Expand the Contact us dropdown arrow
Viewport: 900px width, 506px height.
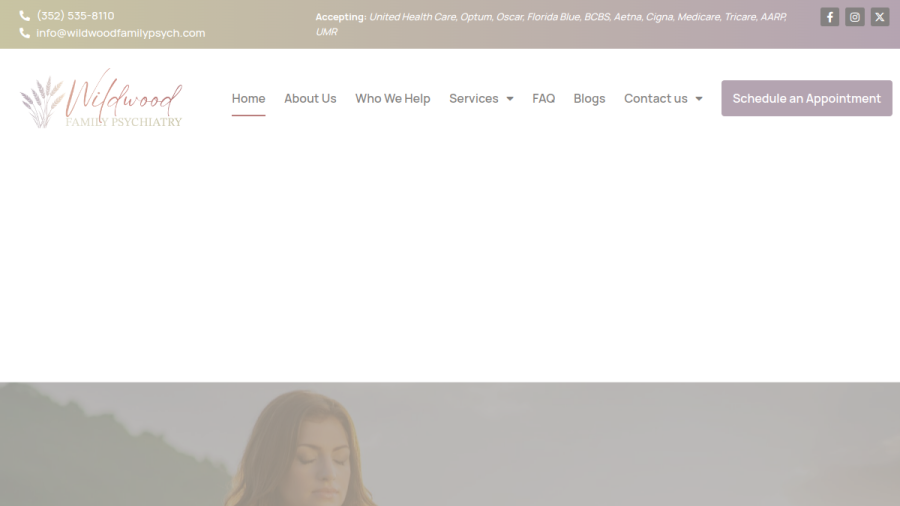click(x=699, y=99)
